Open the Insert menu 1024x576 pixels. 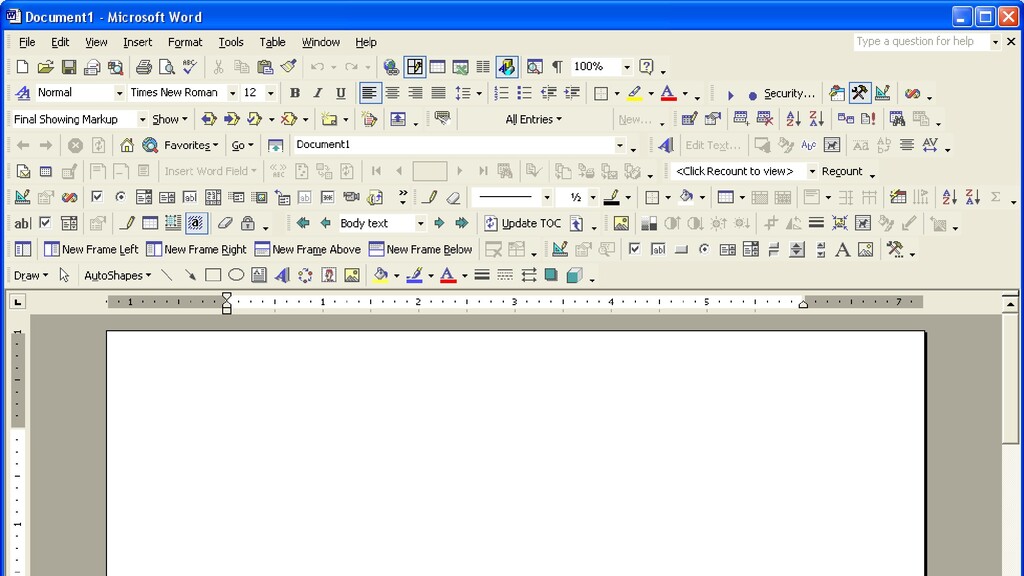(x=137, y=42)
